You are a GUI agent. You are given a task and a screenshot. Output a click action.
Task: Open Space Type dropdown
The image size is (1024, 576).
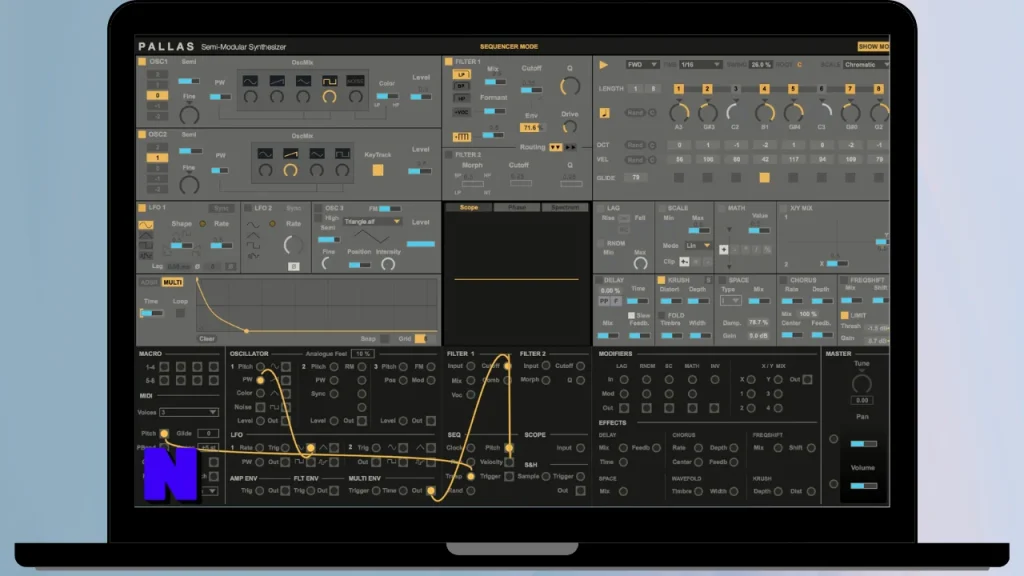tap(730, 300)
